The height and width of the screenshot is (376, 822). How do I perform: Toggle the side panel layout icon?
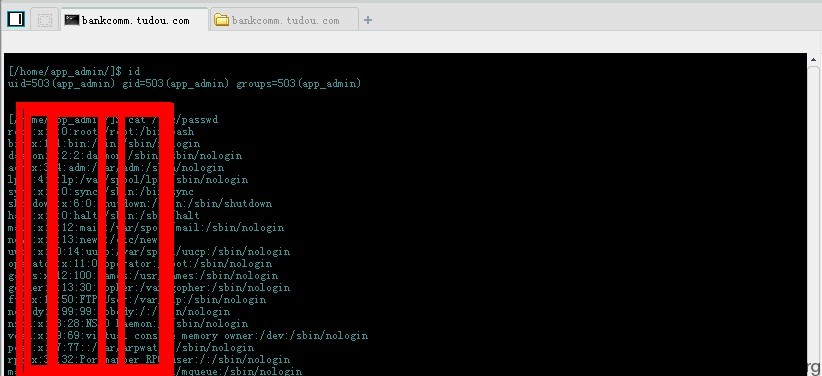coord(16,19)
